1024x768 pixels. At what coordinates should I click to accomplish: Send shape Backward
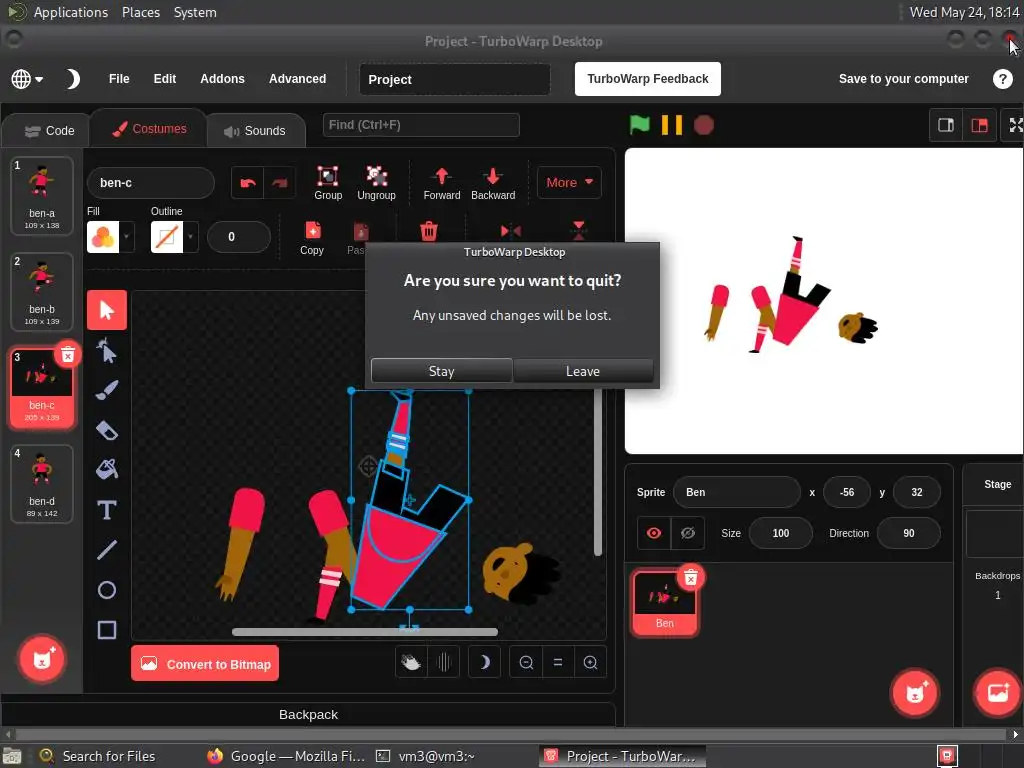tap(493, 183)
